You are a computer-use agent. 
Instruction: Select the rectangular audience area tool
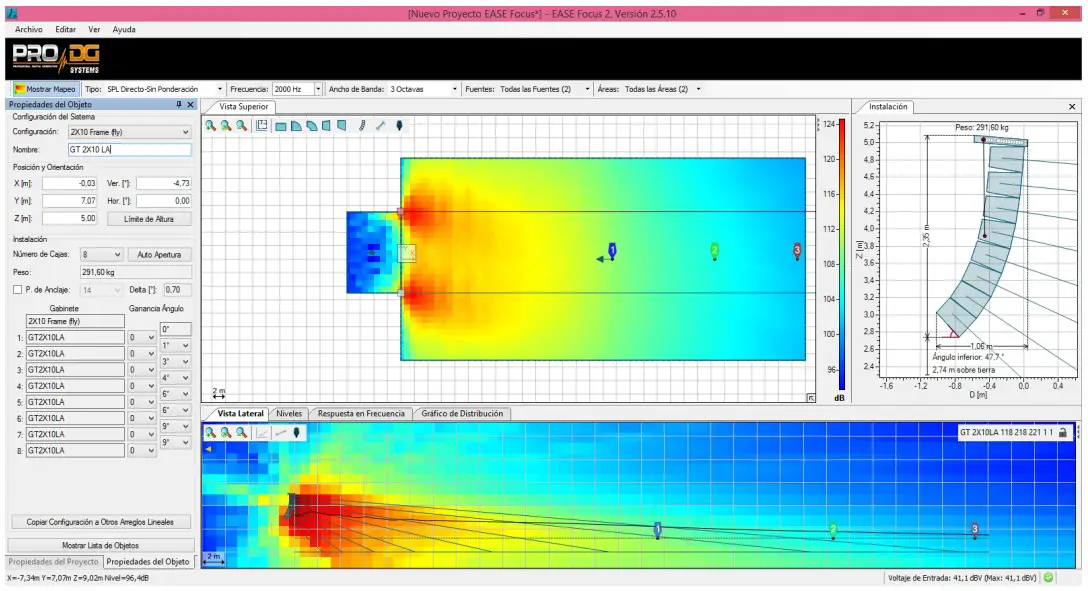(x=280, y=126)
